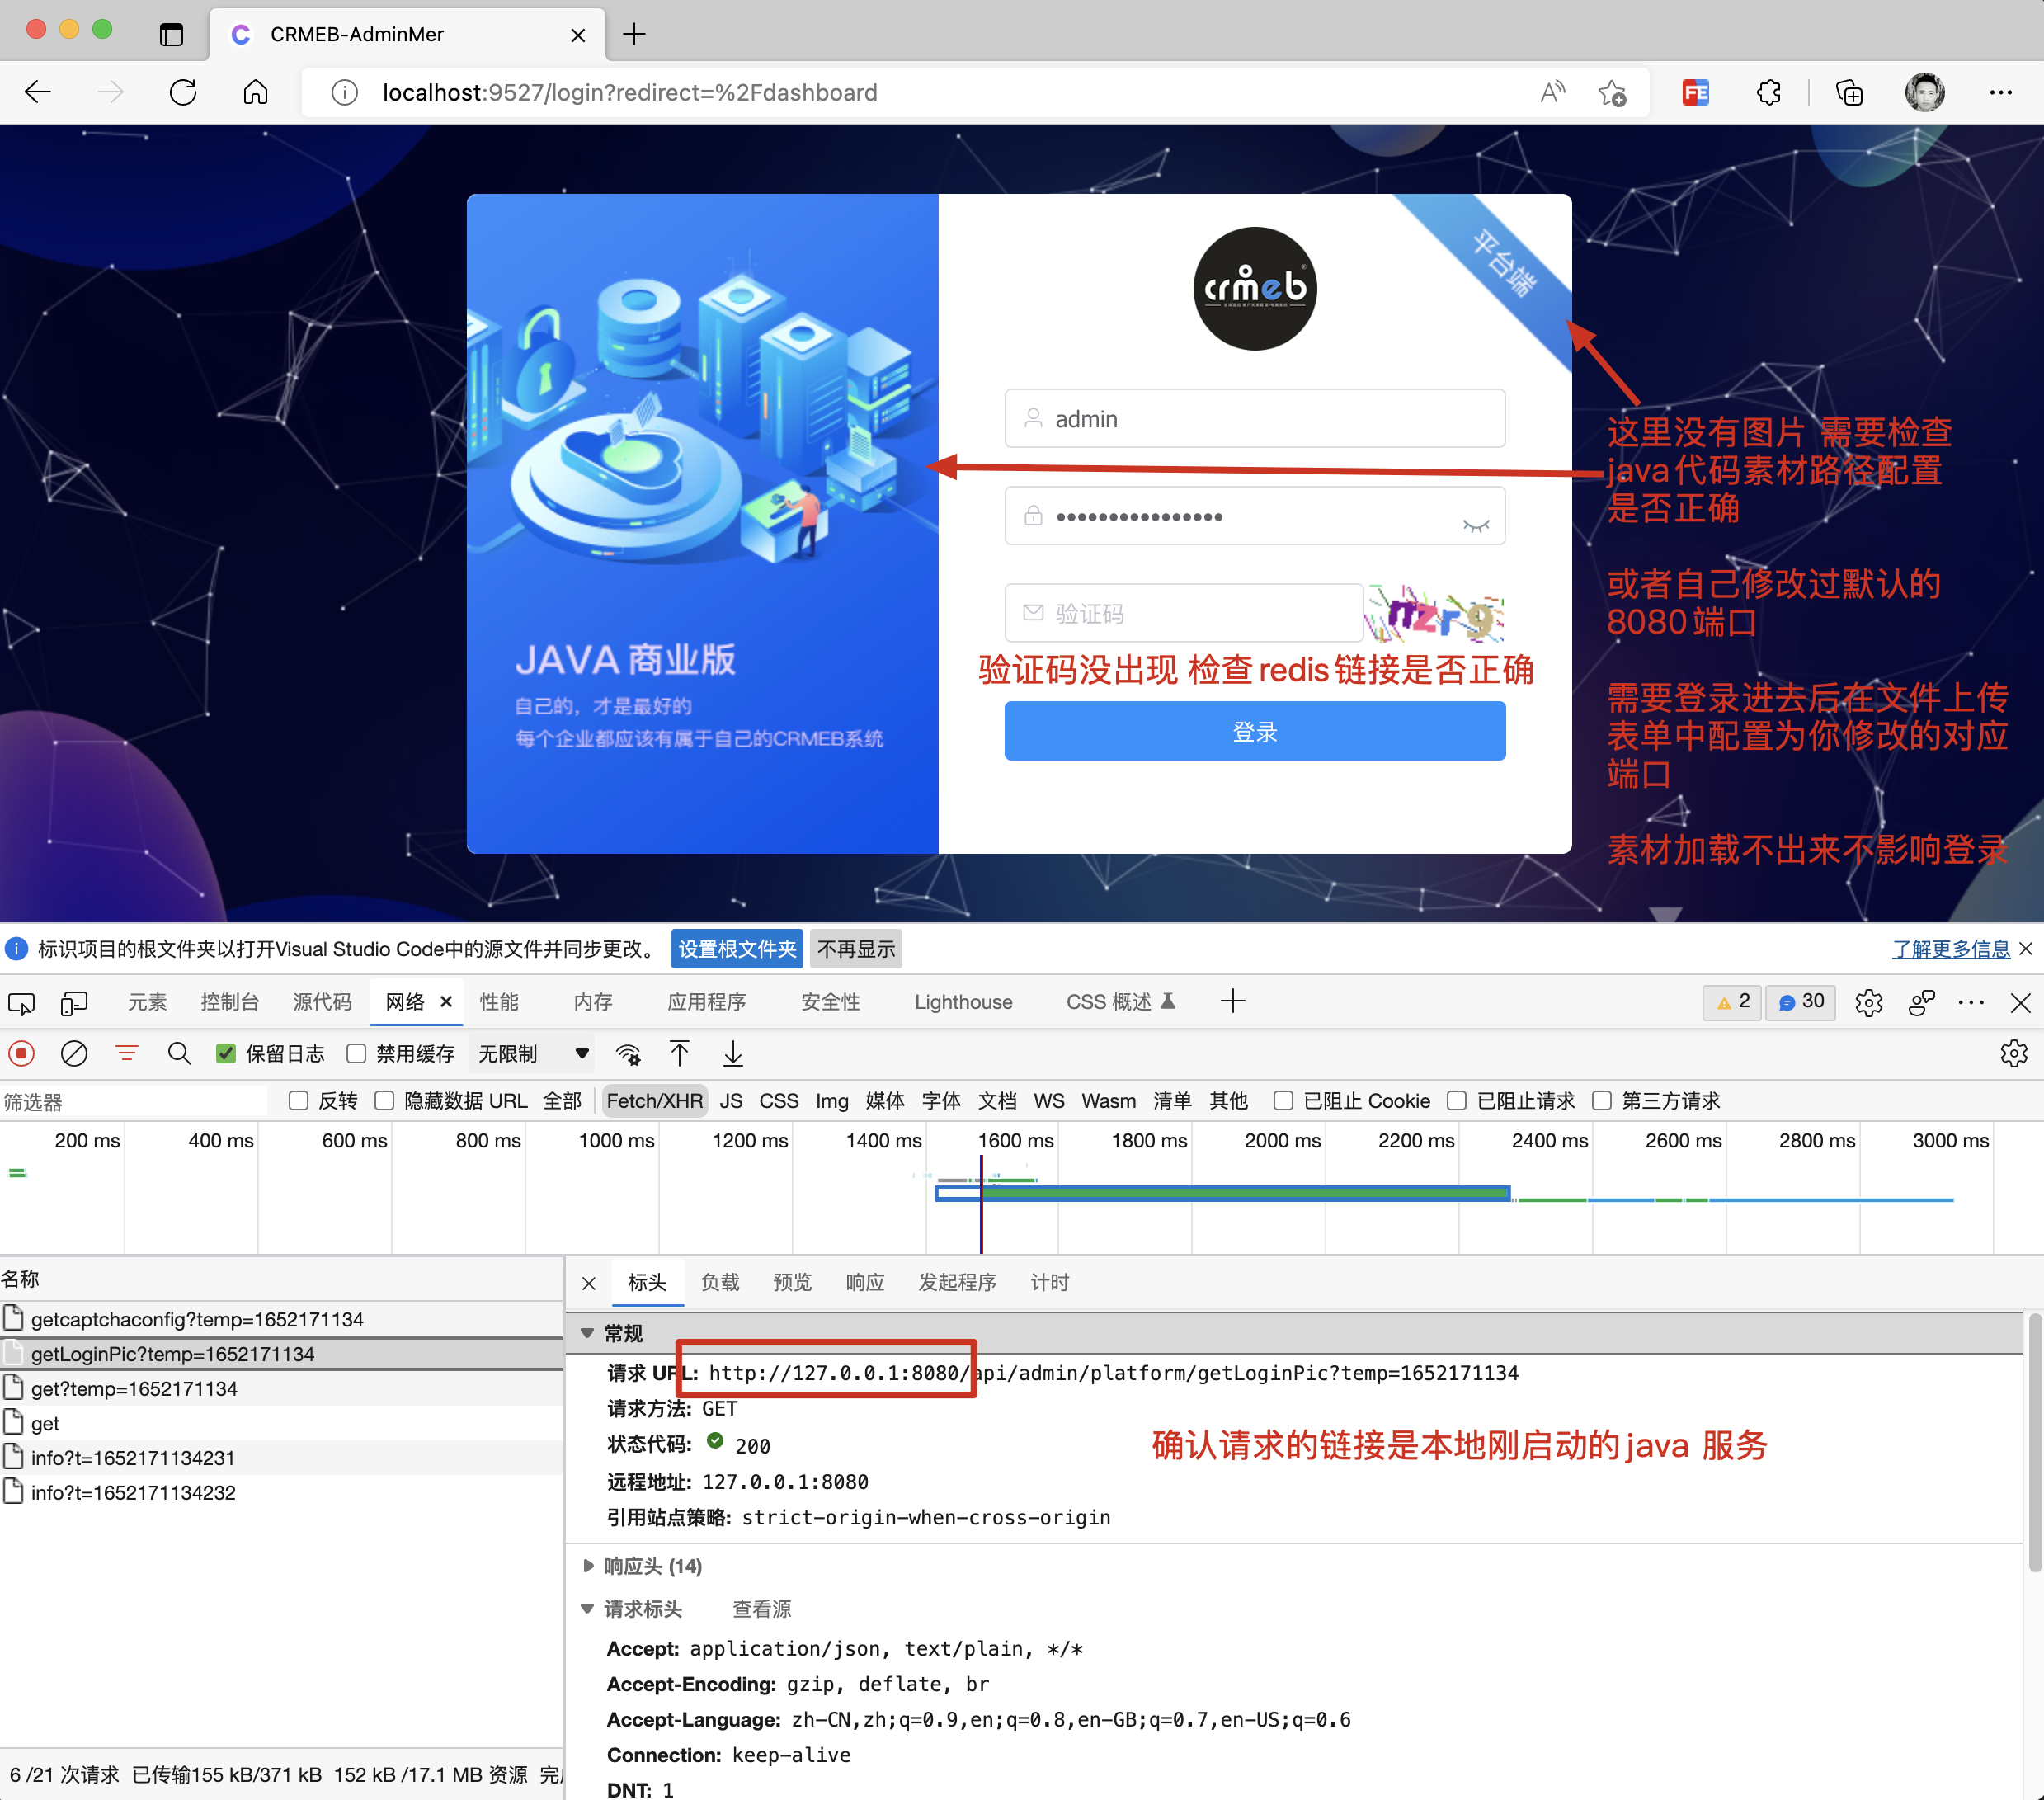Screen dimensions: 2044x1800
Task: Check the 隐藏数据 URL checkbox
Action: [385, 1101]
